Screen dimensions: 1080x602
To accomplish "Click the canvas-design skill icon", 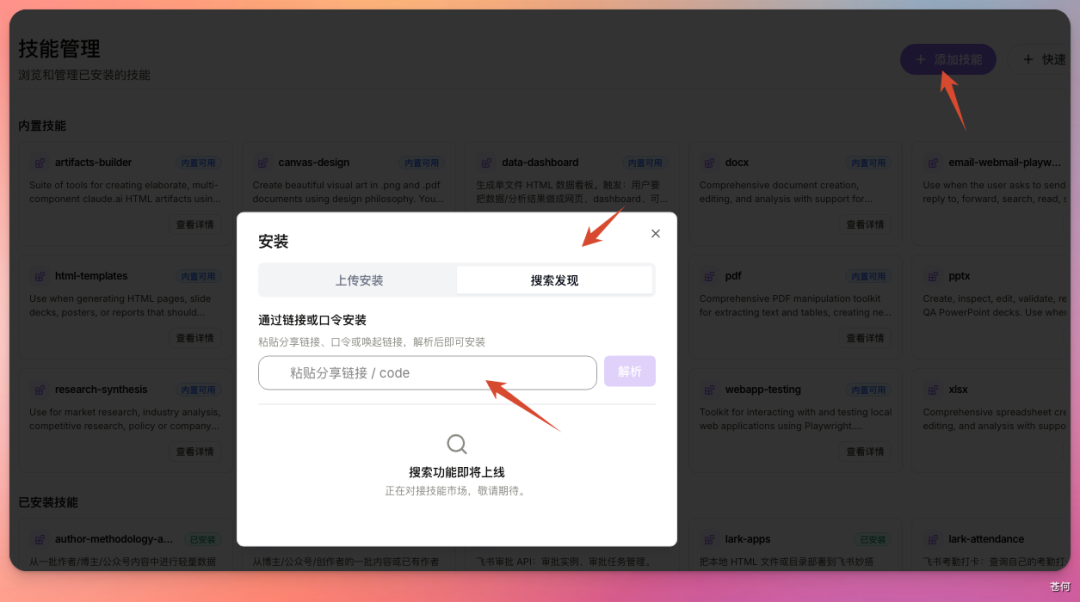I will (x=263, y=163).
